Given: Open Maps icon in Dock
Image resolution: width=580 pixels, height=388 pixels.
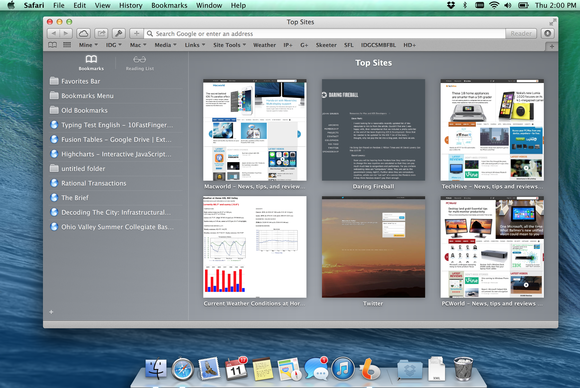Looking at the screenshot, I should (289, 369).
